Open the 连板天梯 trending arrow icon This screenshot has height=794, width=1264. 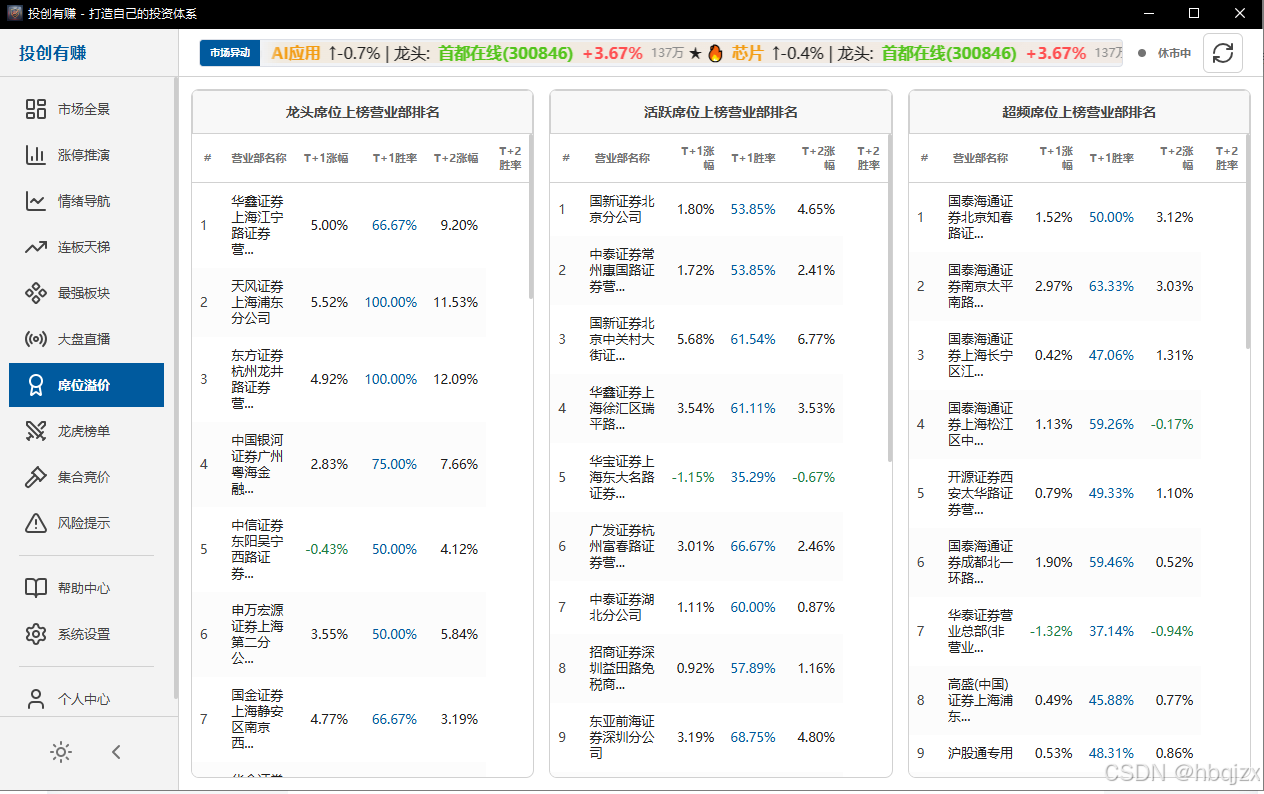[36, 247]
